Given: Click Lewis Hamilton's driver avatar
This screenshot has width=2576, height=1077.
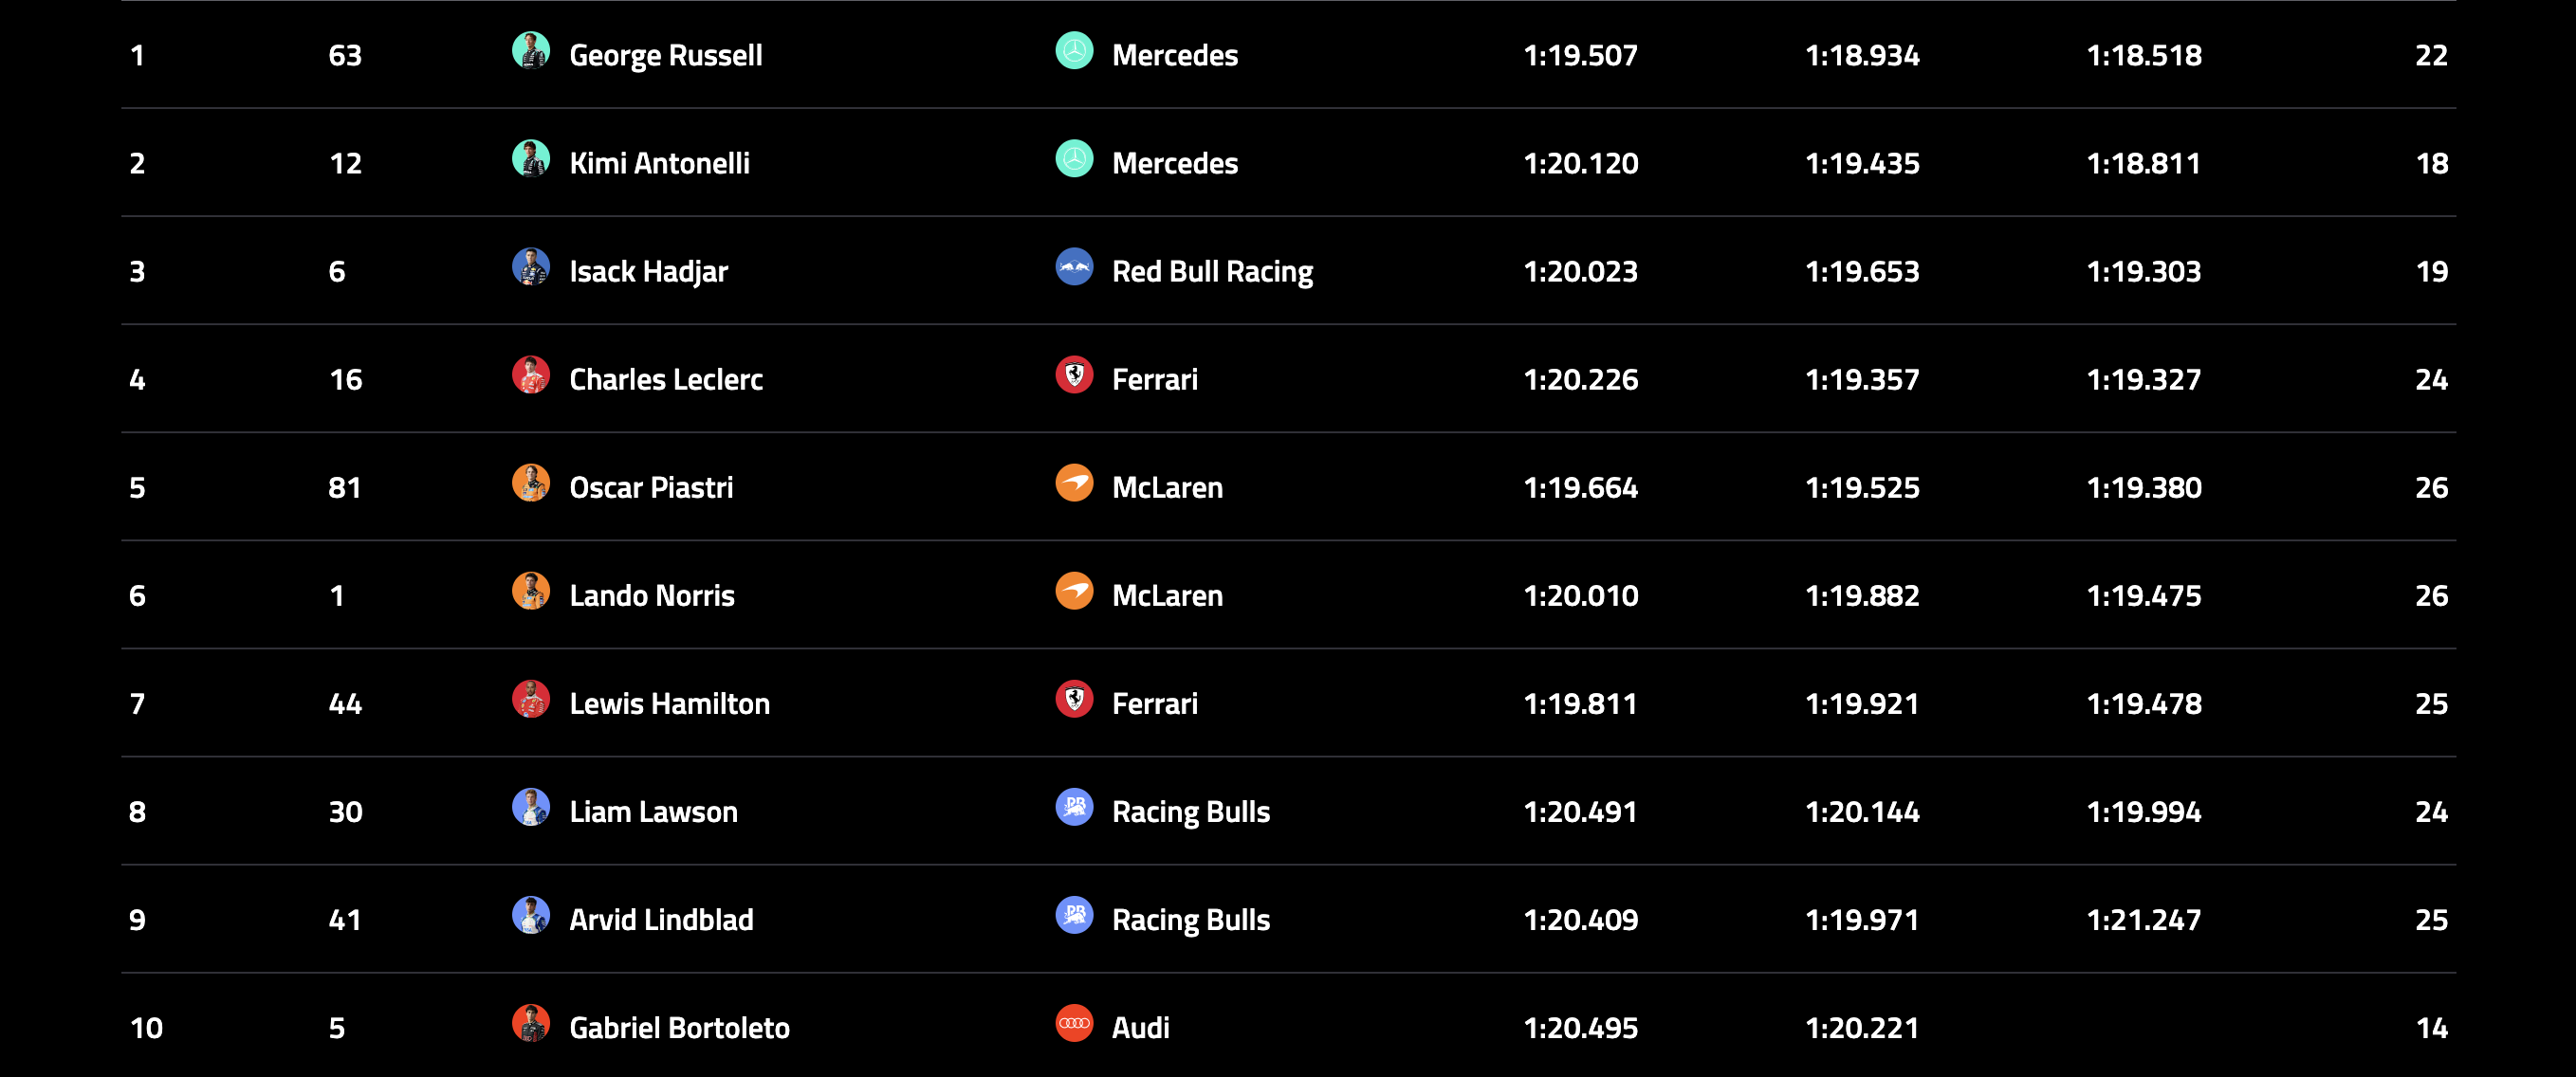Looking at the screenshot, I should [531, 698].
